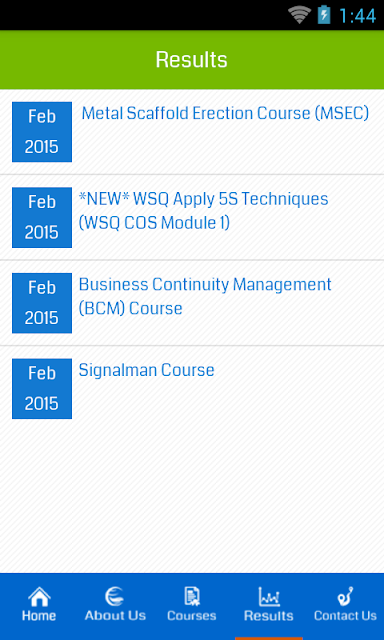384x640 pixels.
Task: Open the About Us globe icon
Action: click(115, 597)
